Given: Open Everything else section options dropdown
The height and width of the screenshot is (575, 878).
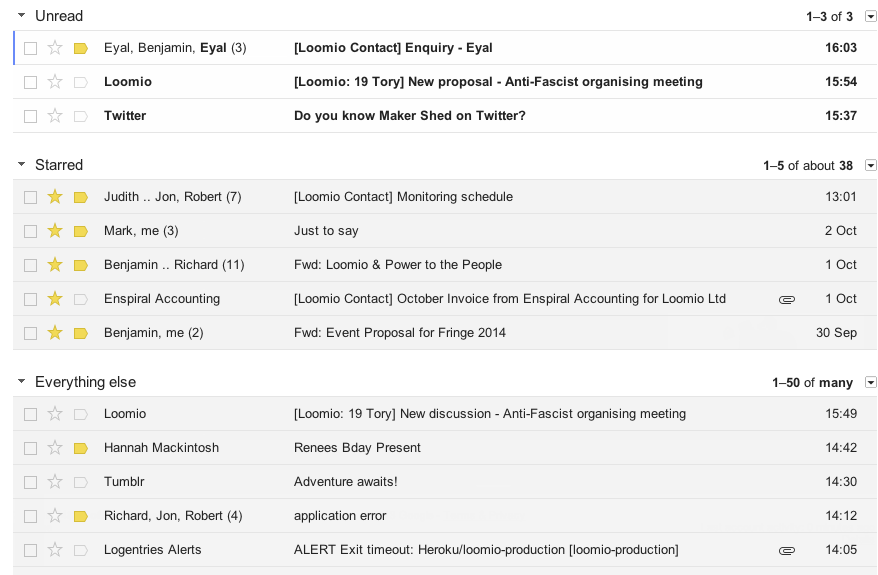Looking at the screenshot, I should [870, 382].
